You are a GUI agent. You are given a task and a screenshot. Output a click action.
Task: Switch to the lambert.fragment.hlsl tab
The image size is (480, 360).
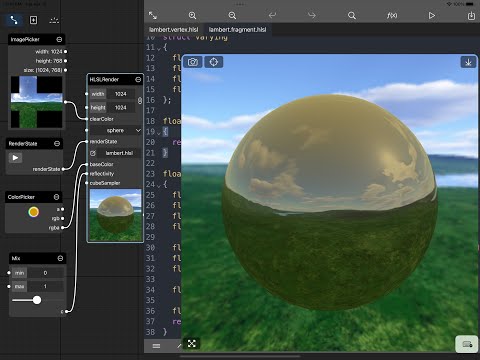pyautogui.click(x=237, y=30)
